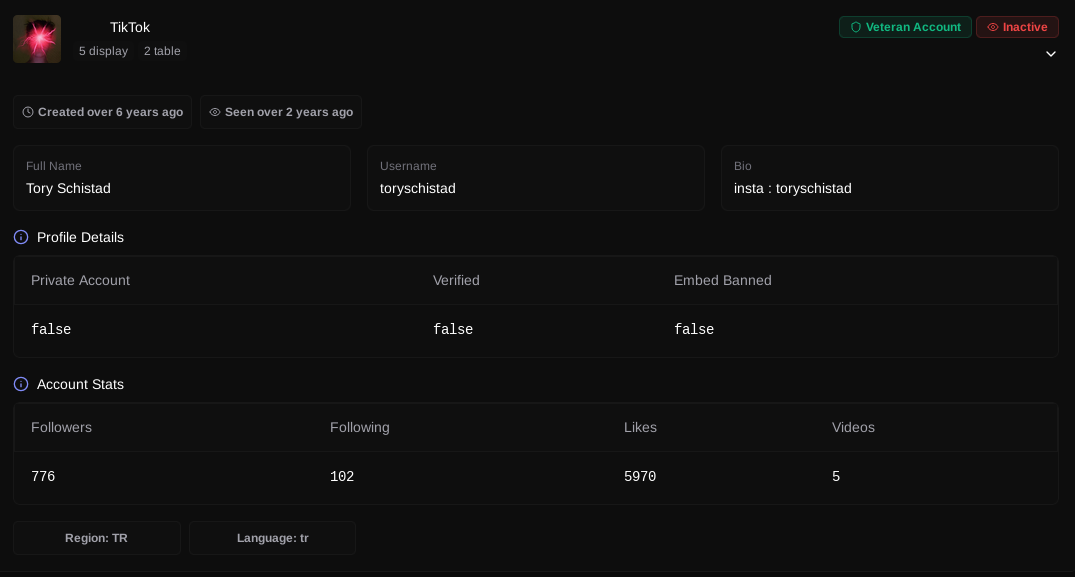Select the Username field toryschistad
Viewport: 1075px width, 577px height.
[535, 177]
